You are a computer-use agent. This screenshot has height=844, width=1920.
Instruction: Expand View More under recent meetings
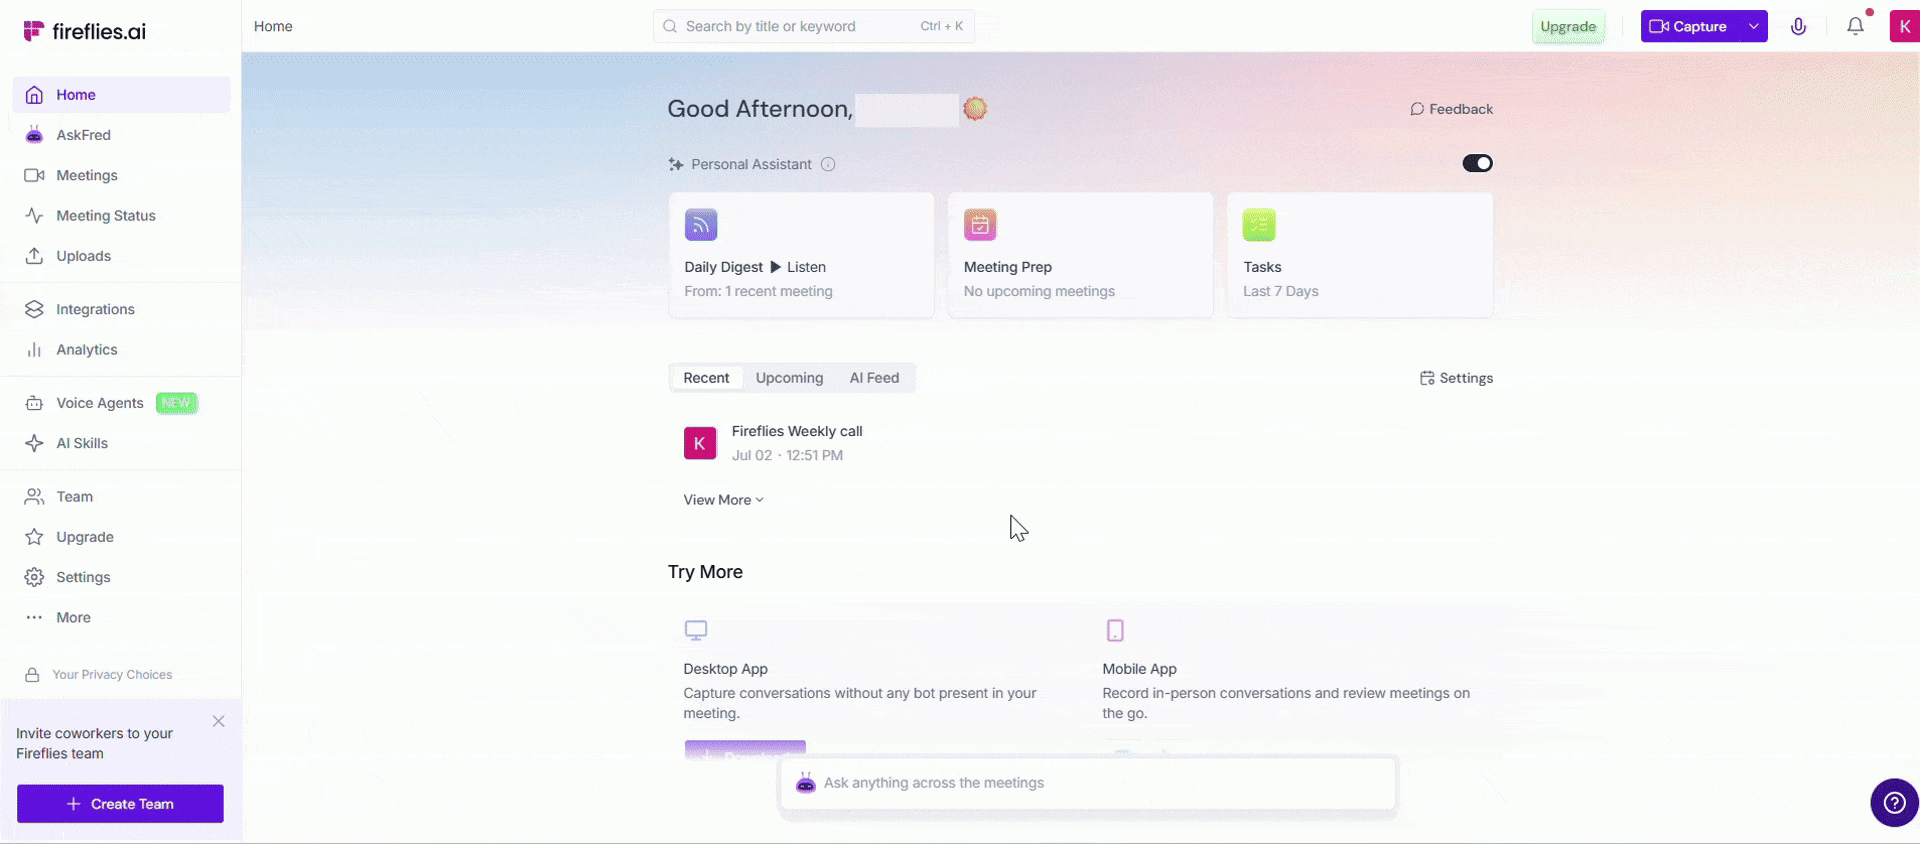click(723, 500)
